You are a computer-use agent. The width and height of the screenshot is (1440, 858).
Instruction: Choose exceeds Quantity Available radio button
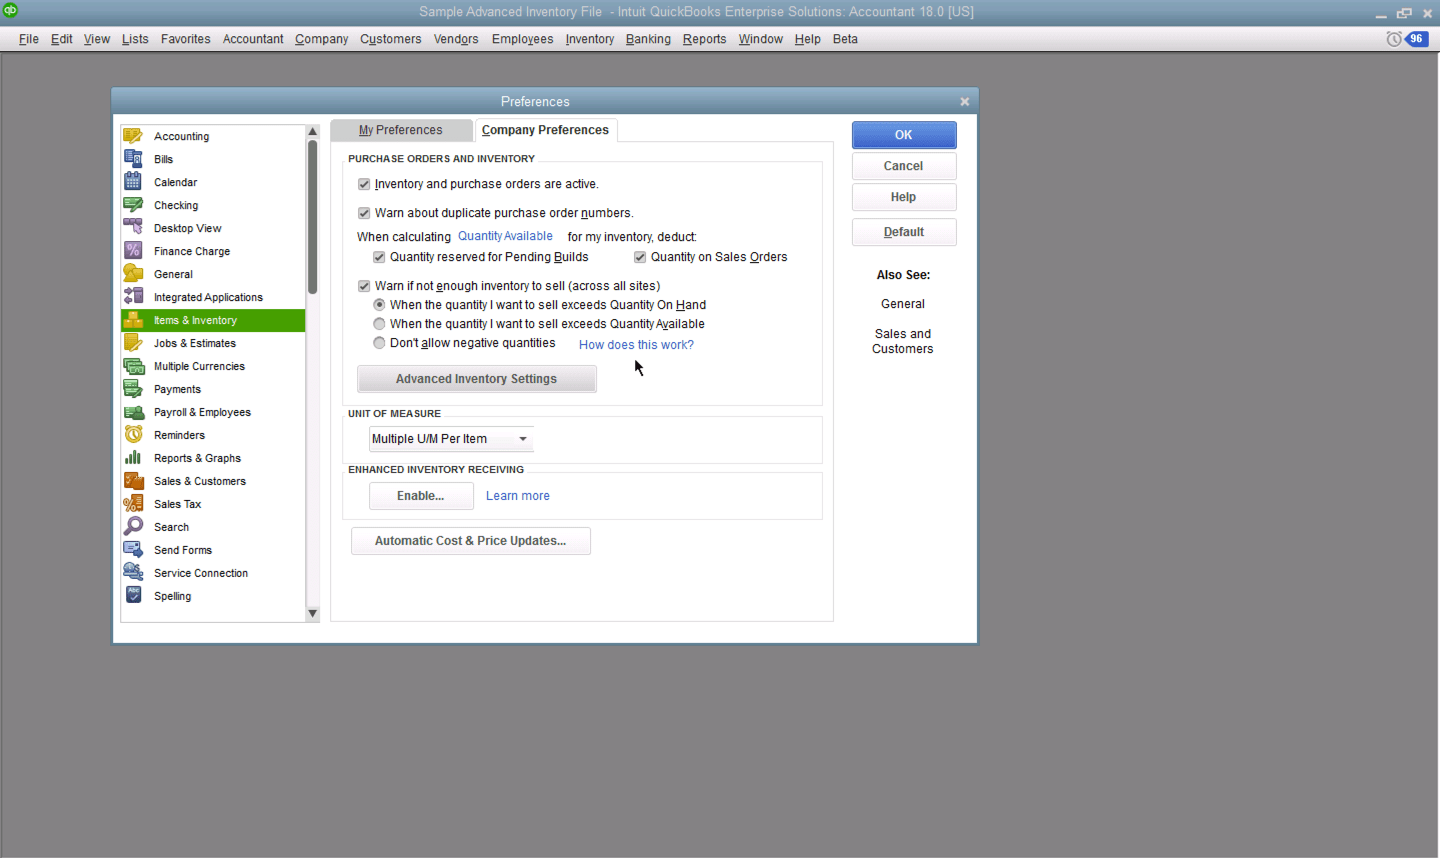379,324
